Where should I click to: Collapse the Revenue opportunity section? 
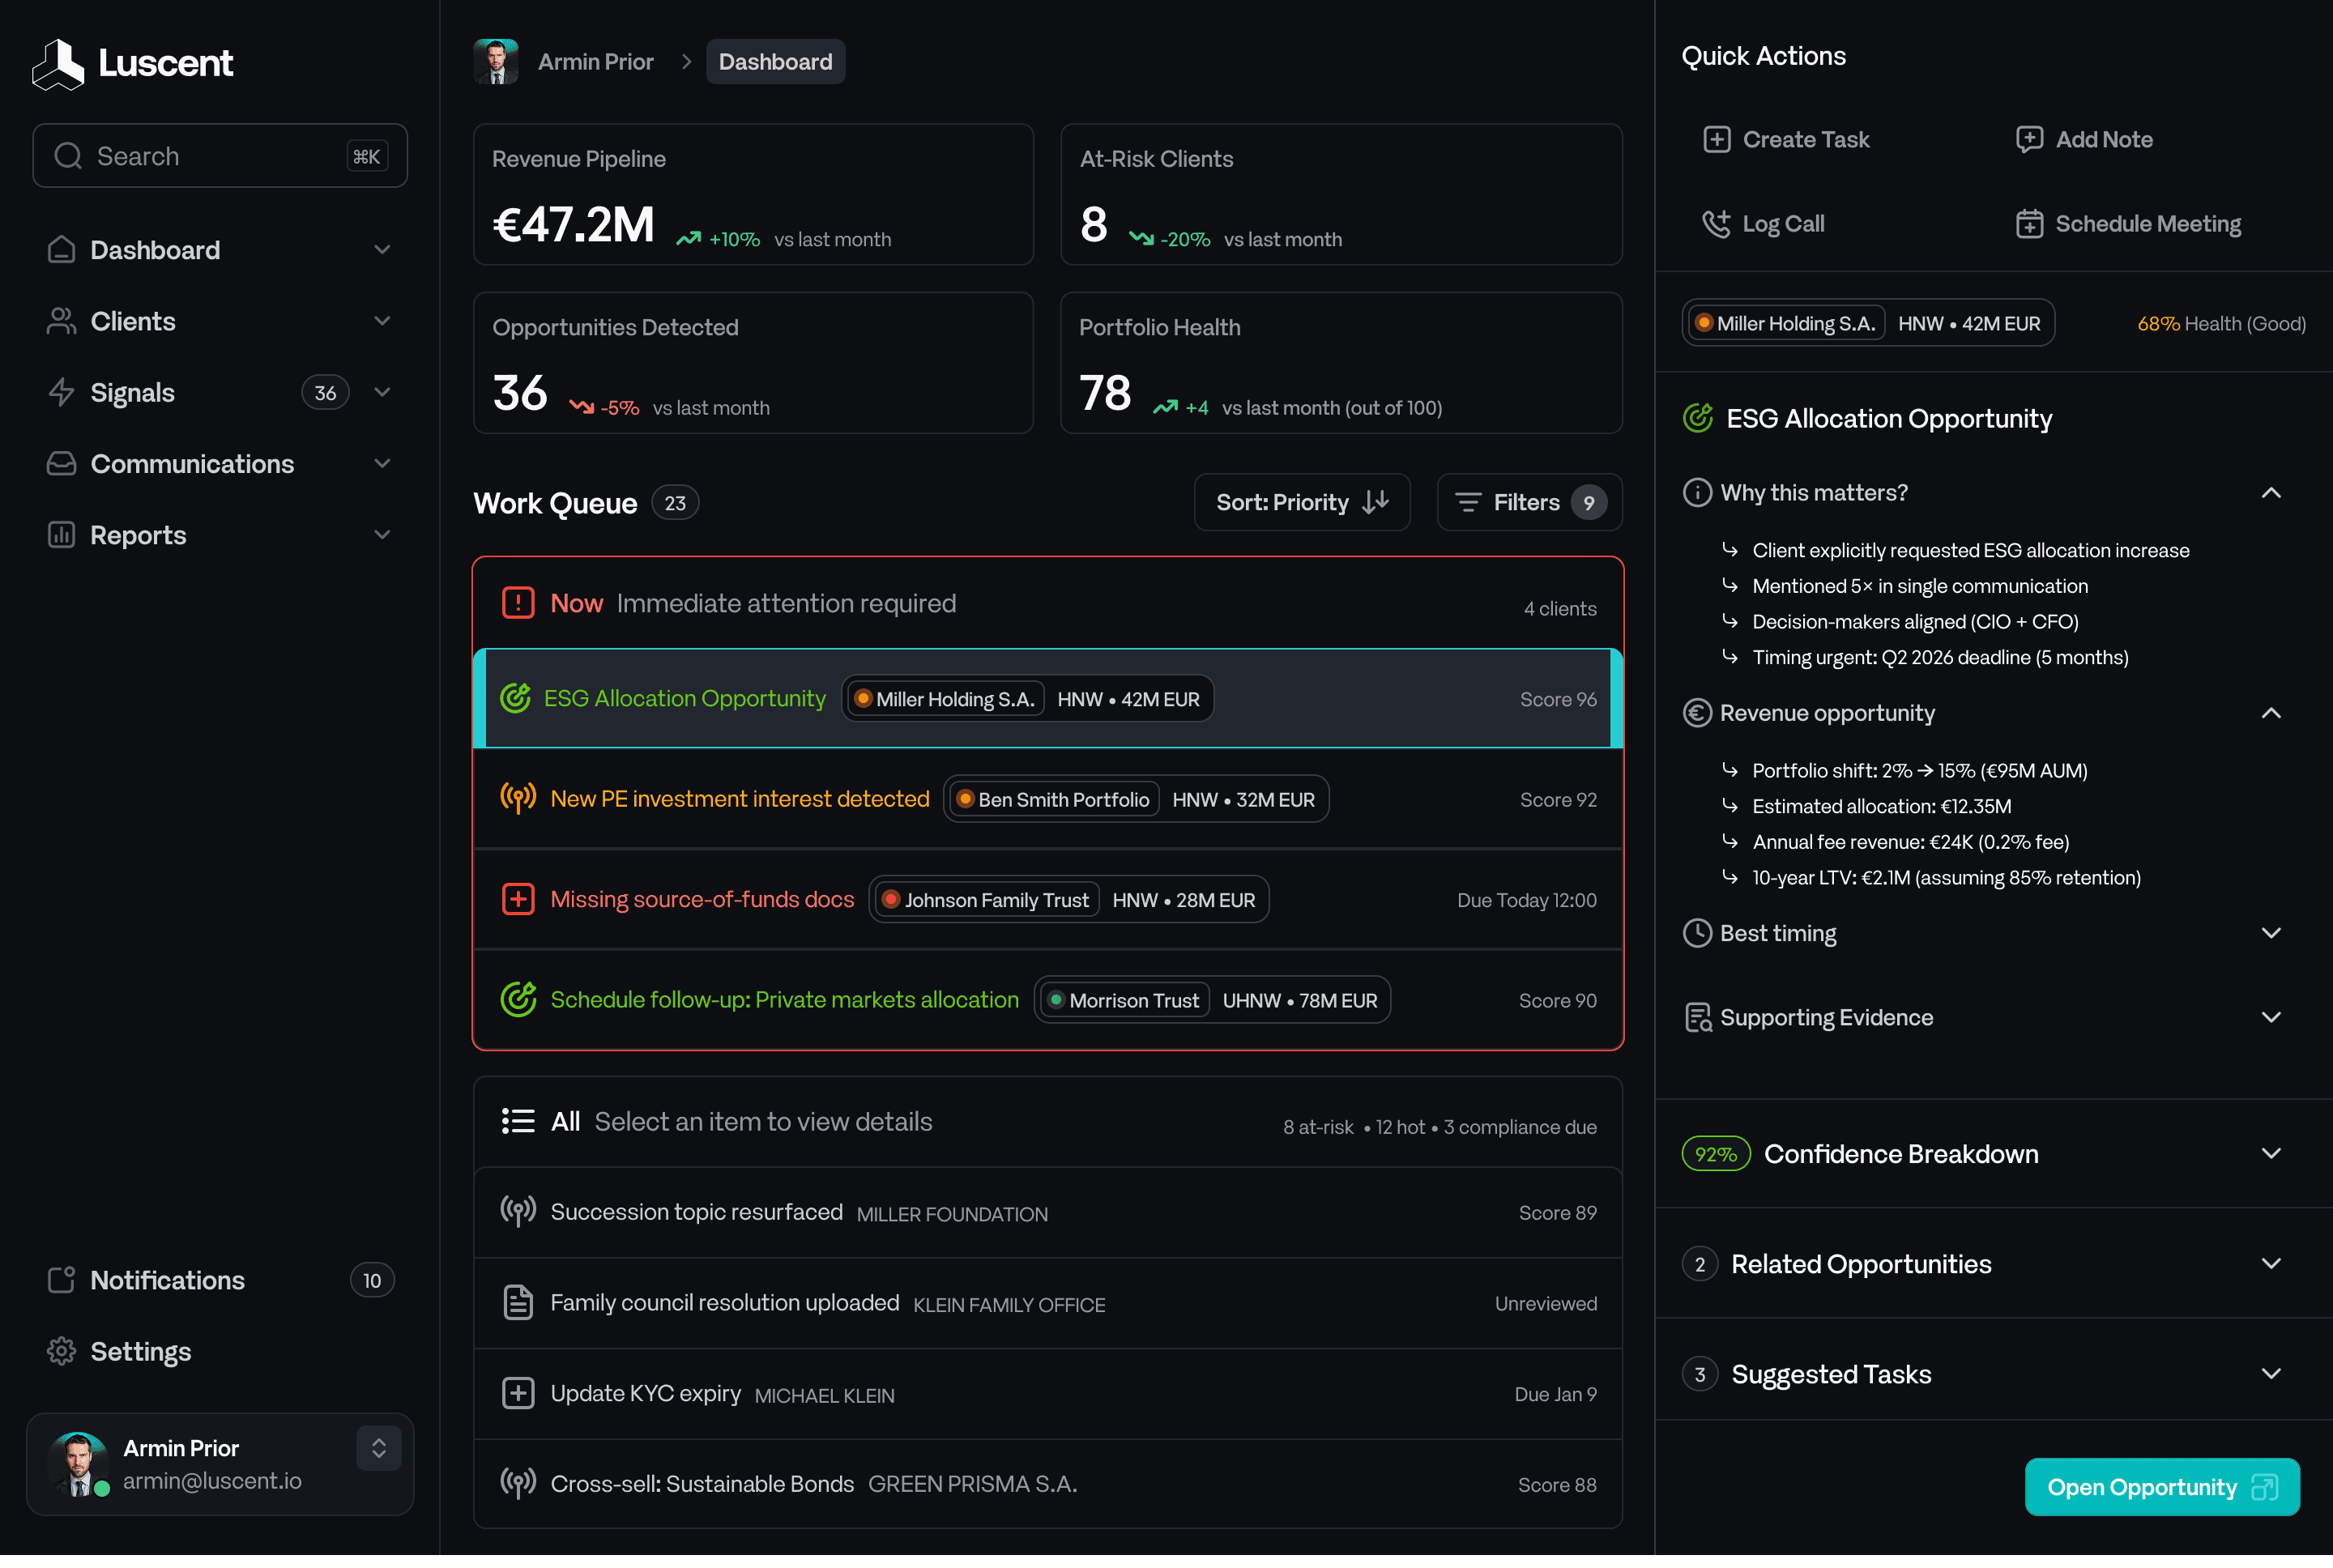[2270, 713]
